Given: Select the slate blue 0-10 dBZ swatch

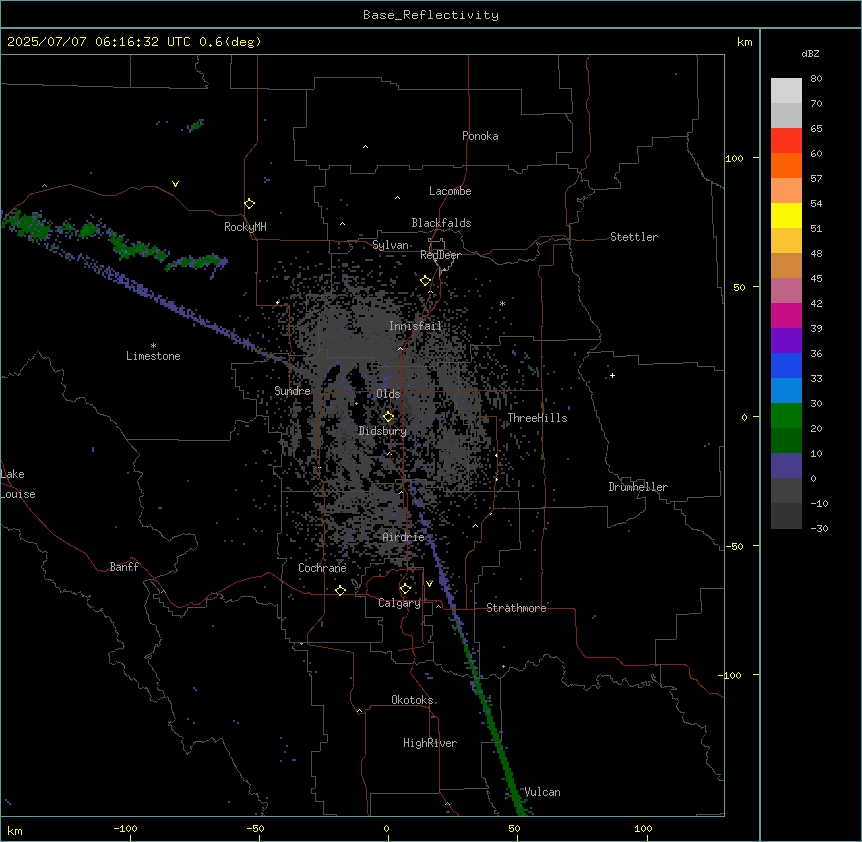Looking at the screenshot, I should [x=786, y=466].
